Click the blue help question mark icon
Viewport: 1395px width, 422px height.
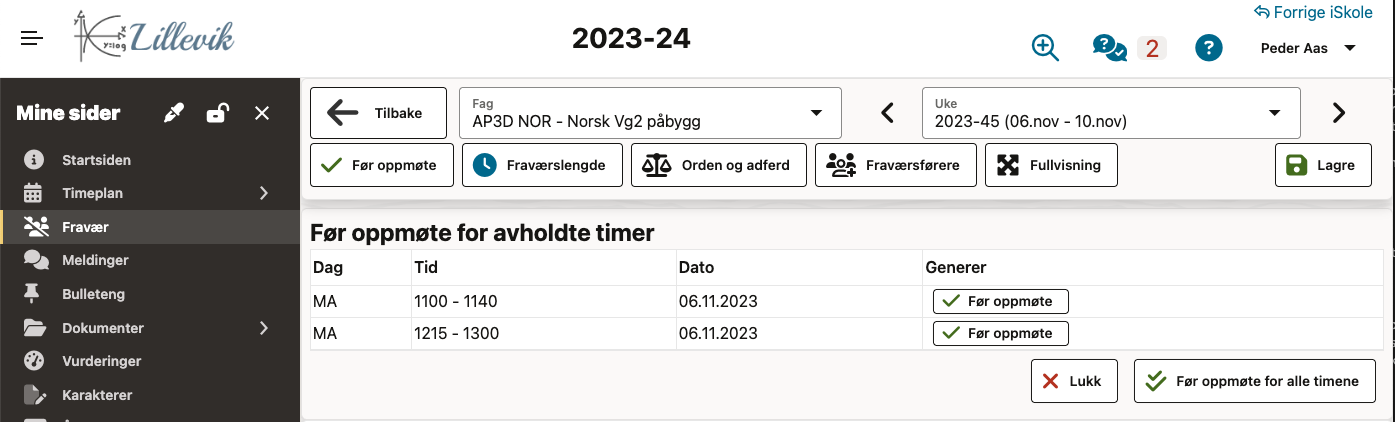tap(1209, 47)
